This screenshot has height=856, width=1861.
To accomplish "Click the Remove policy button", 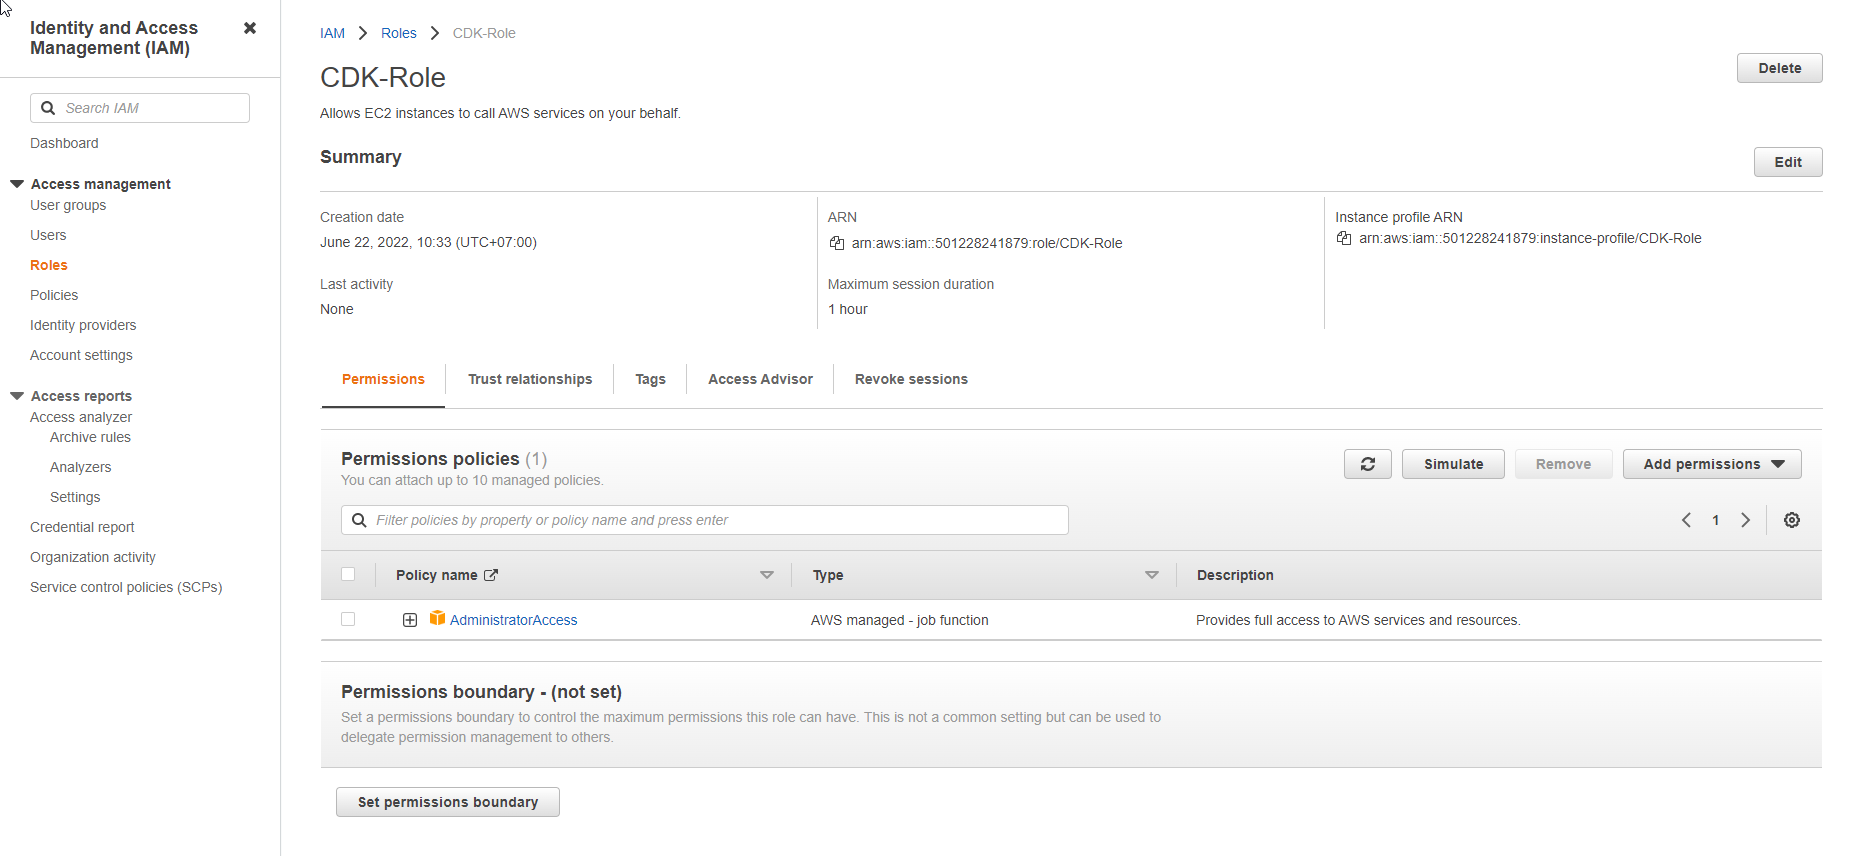I will click(1563, 464).
